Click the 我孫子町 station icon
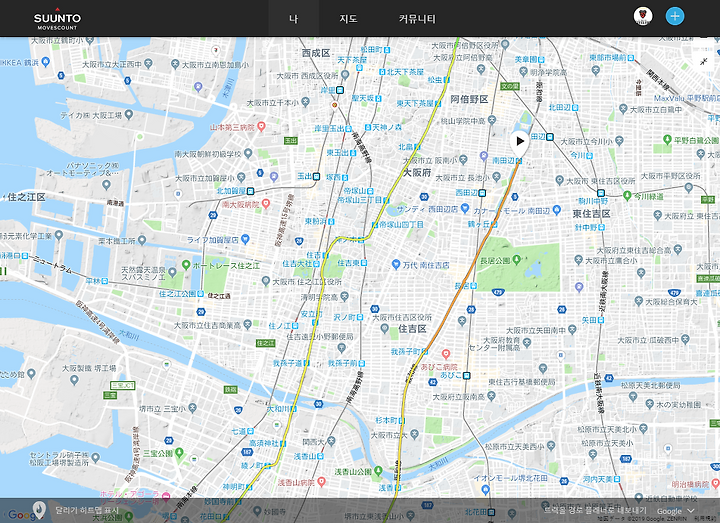Screen dimensions: 720x523 pos(425,351)
